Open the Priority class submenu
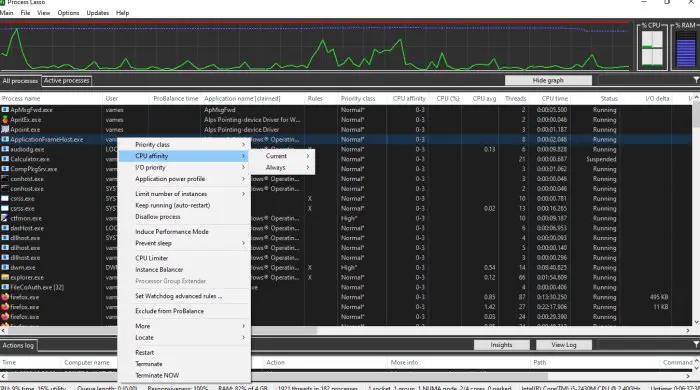Image resolution: width=700 pixels, height=390 pixels. click(x=184, y=145)
